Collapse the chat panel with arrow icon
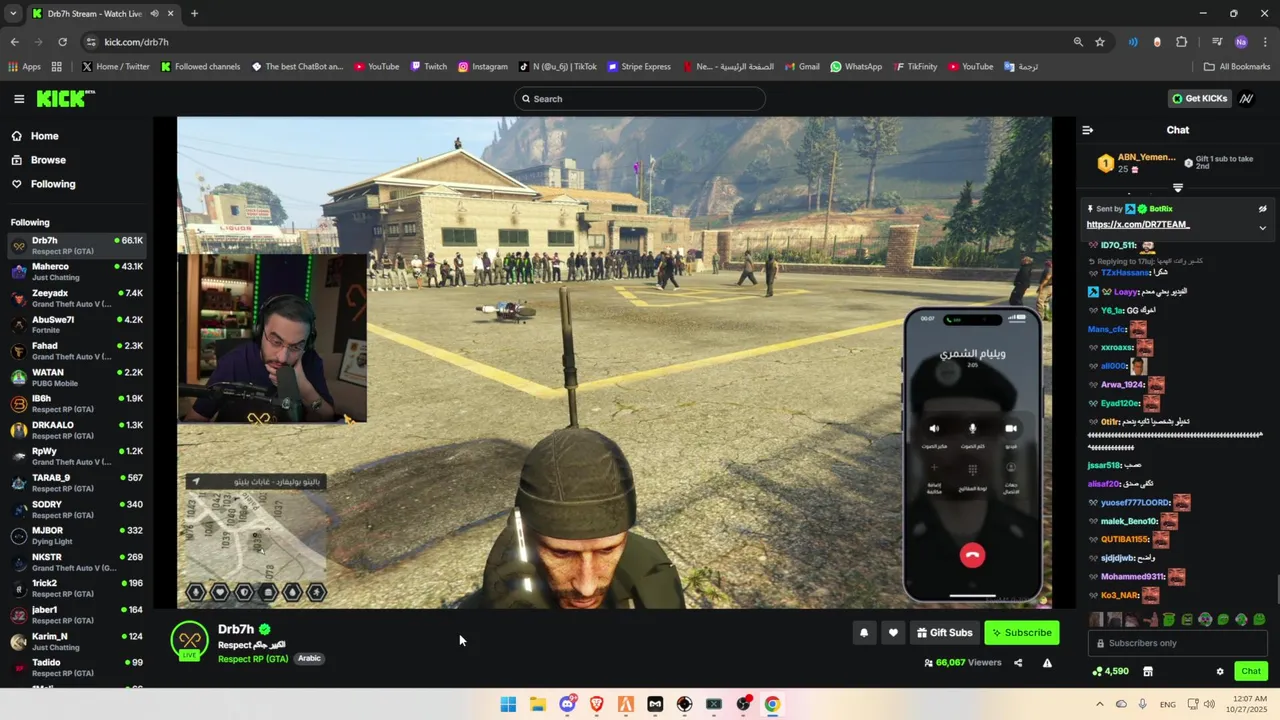 [x=1088, y=130]
